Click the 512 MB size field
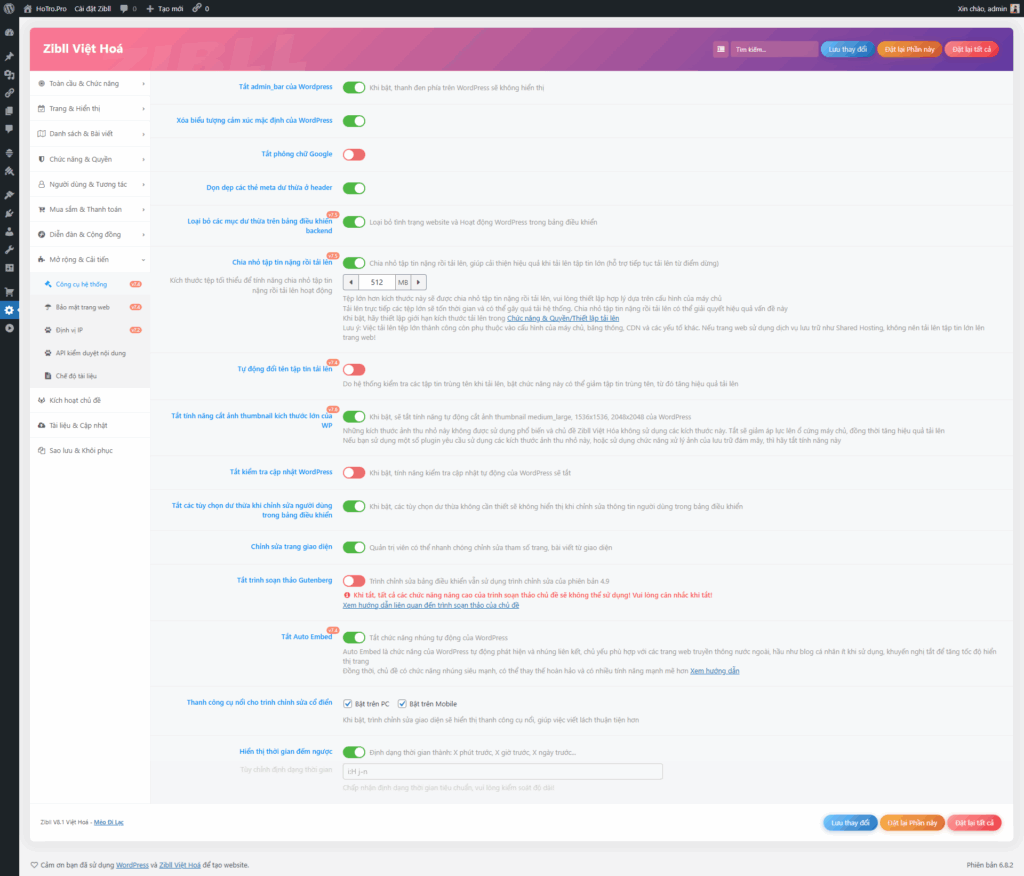Screen dimensions: 1024x876 click(x=377, y=282)
